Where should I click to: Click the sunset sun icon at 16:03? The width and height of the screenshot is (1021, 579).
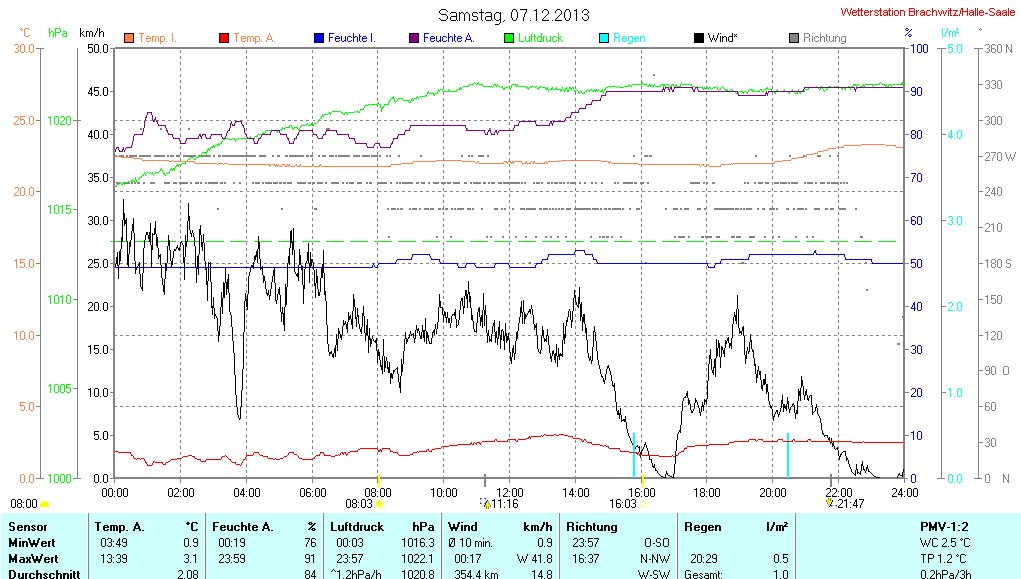coord(642,504)
